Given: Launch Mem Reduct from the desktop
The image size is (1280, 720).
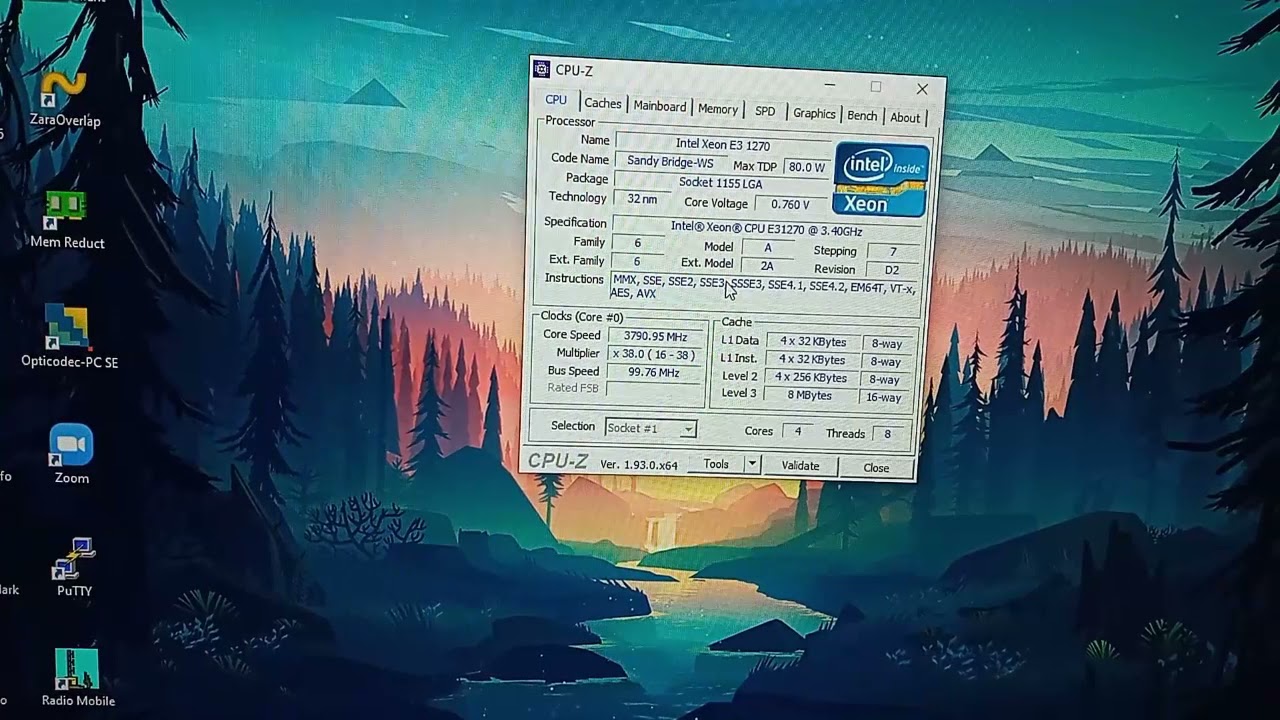Looking at the screenshot, I should [x=67, y=220].
